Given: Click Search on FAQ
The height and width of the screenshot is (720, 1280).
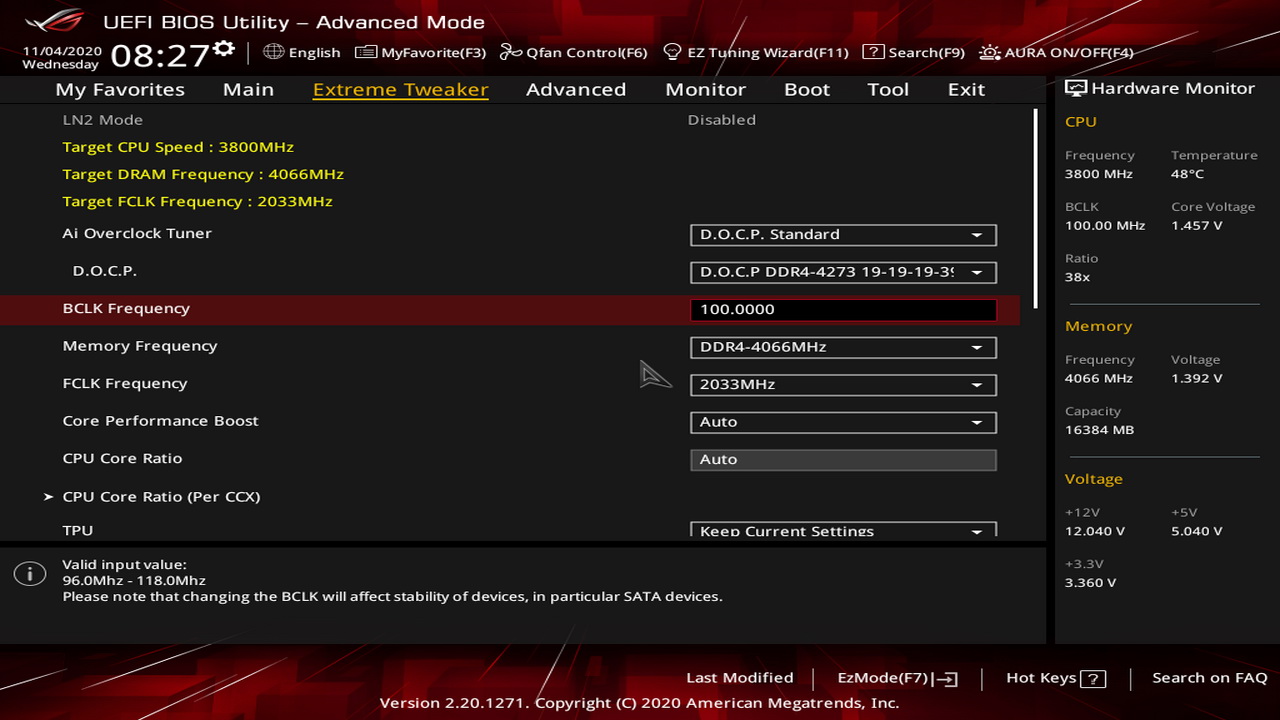Looking at the screenshot, I should [1209, 677].
